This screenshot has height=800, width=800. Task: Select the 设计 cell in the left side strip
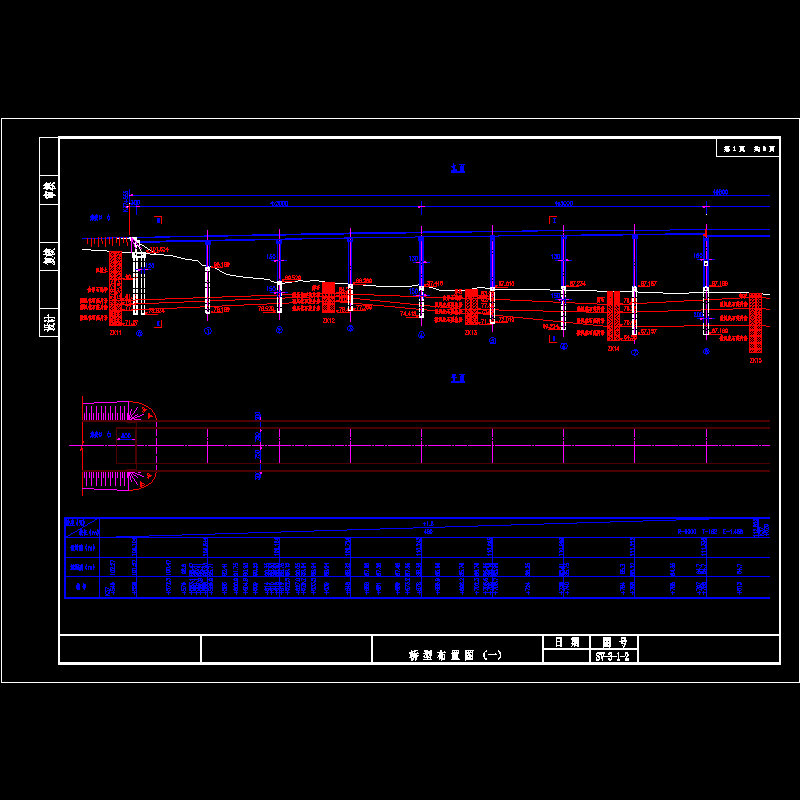[49, 322]
